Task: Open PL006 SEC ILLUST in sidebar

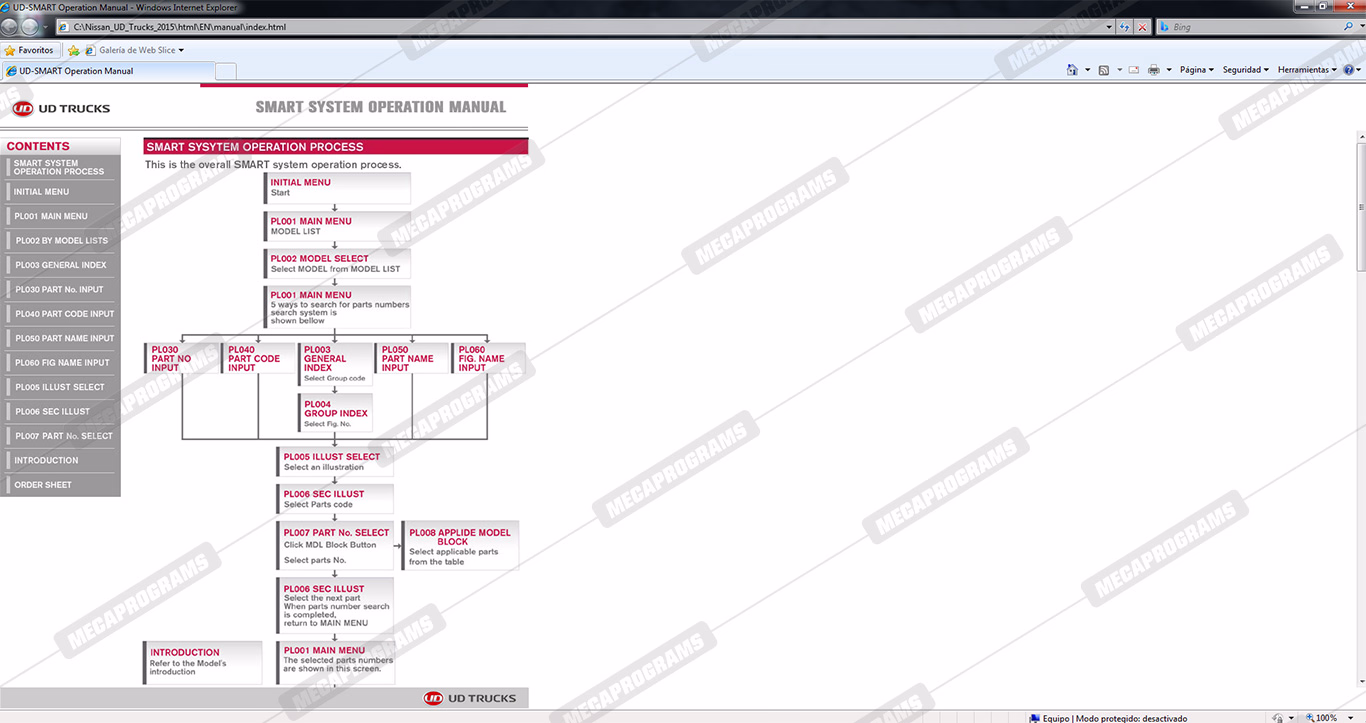Action: pos(60,411)
